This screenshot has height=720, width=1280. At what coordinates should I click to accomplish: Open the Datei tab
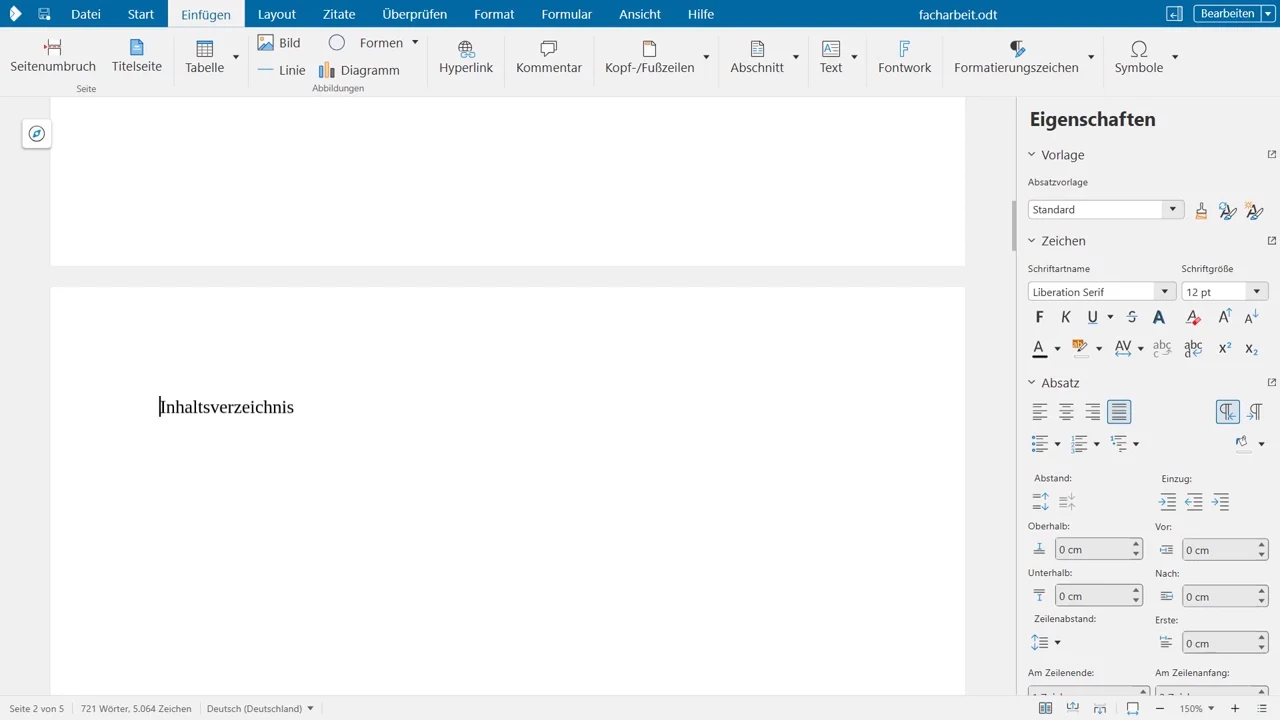tap(86, 14)
